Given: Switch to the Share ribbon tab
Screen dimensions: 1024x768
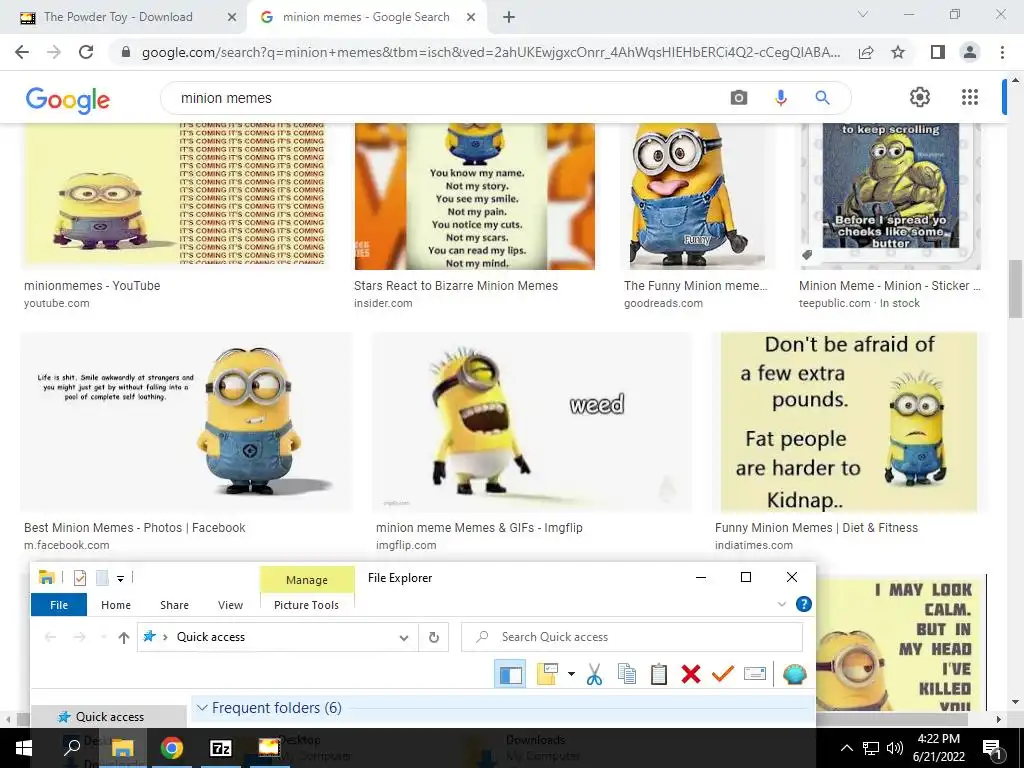Looking at the screenshot, I should (x=174, y=605).
